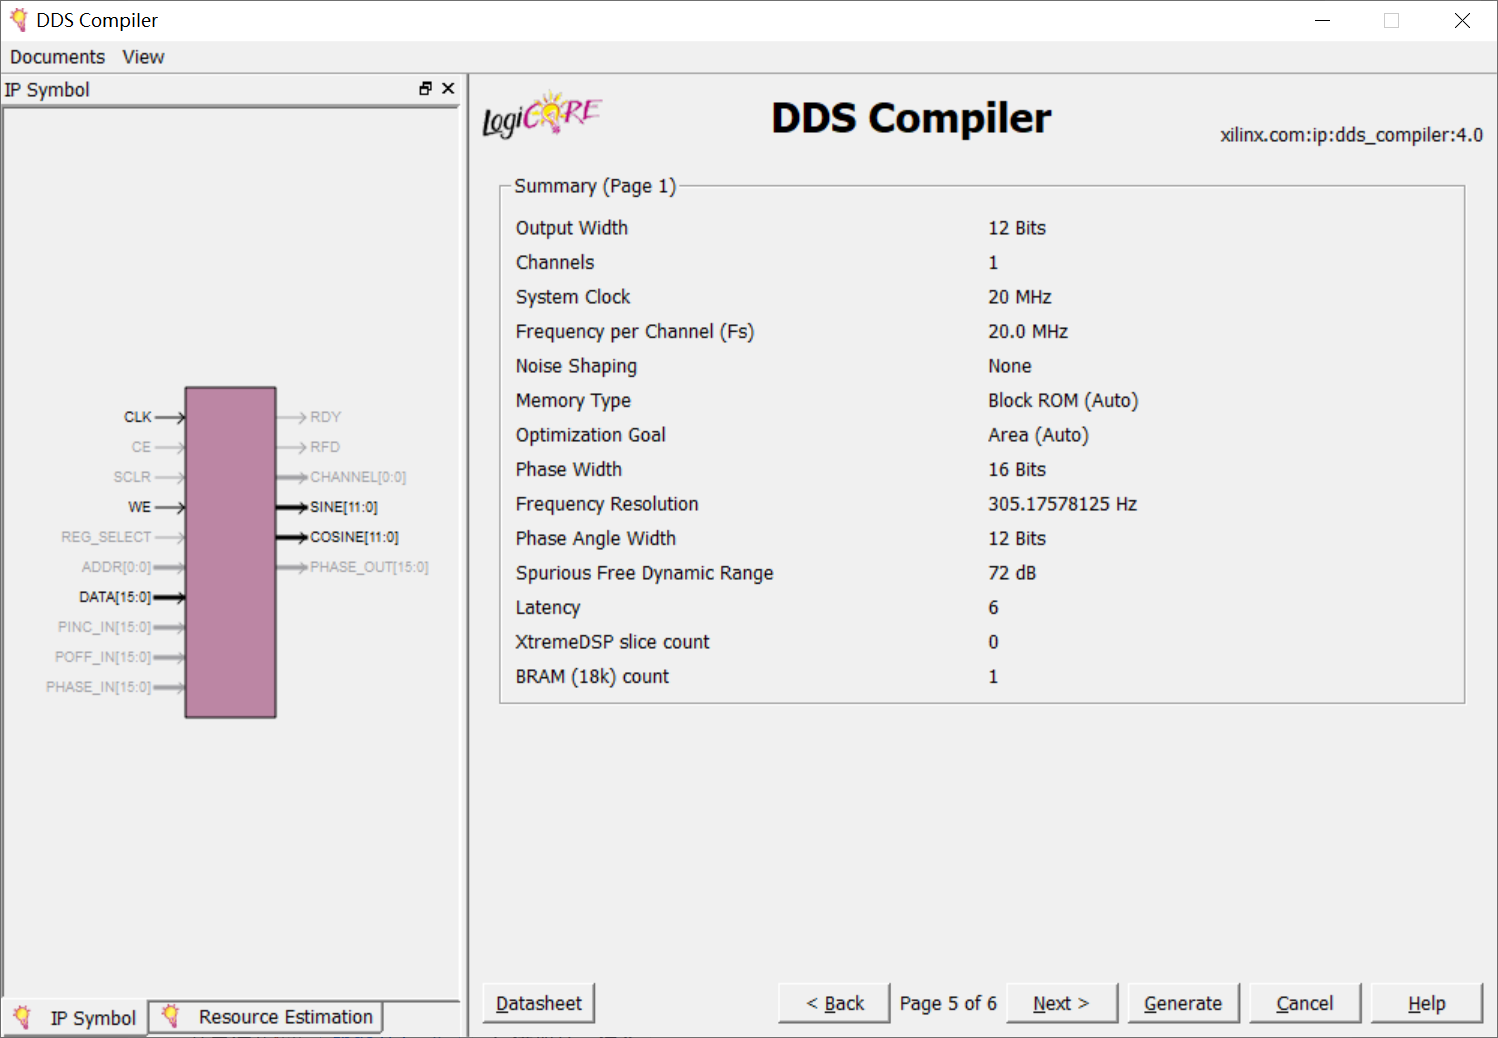The width and height of the screenshot is (1498, 1038).
Task: Close the DDS Compiler window
Action: coord(1462,20)
